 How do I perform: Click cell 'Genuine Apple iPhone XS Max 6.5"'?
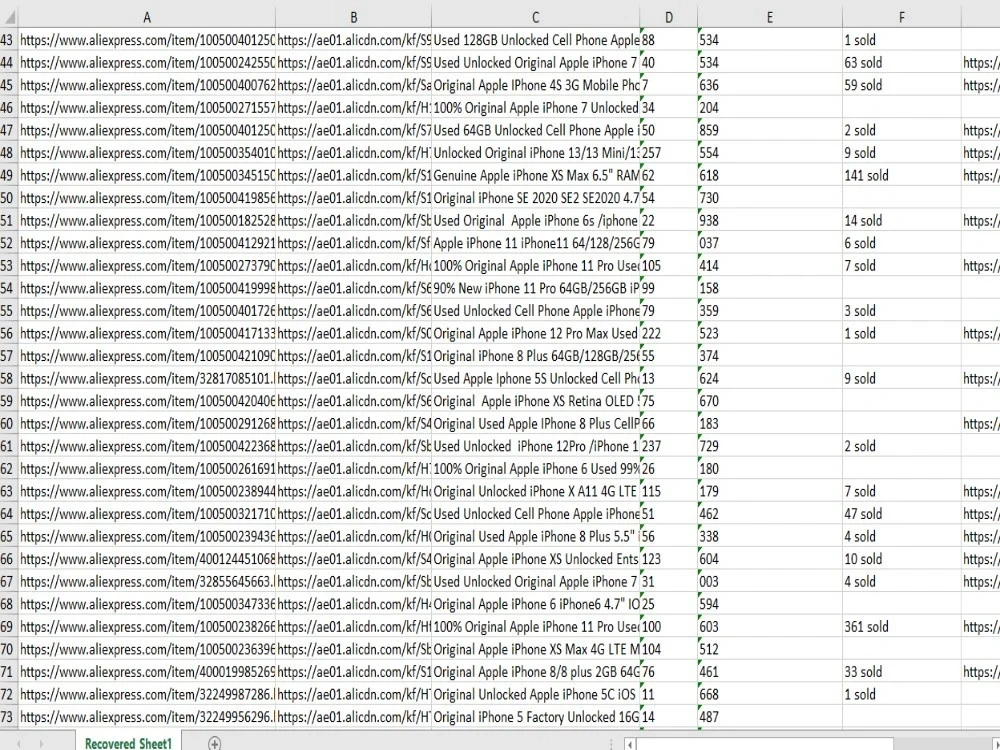coord(536,175)
